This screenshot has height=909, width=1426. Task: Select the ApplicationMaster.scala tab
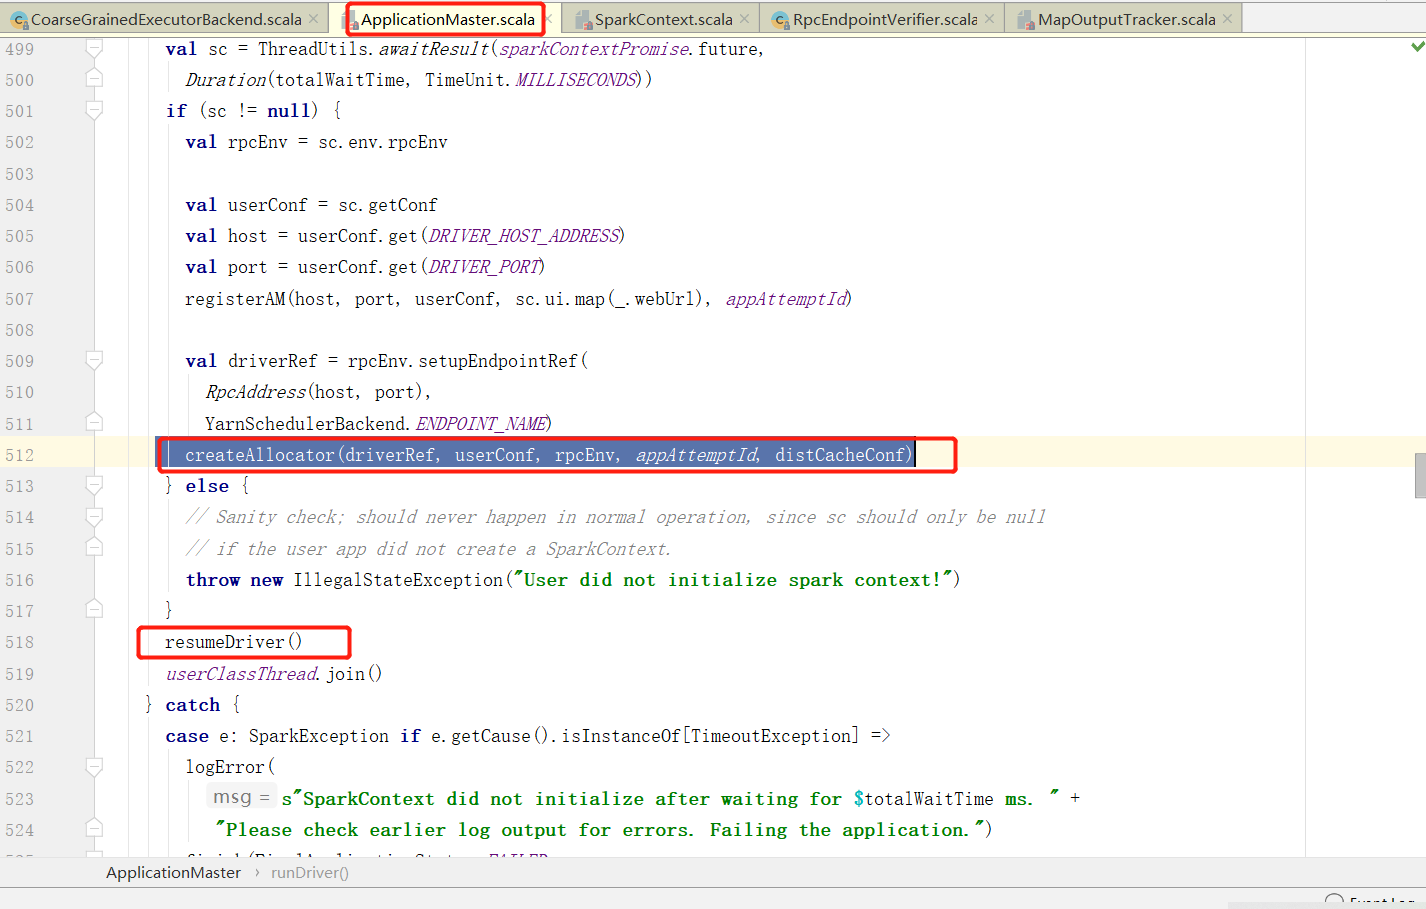447,19
